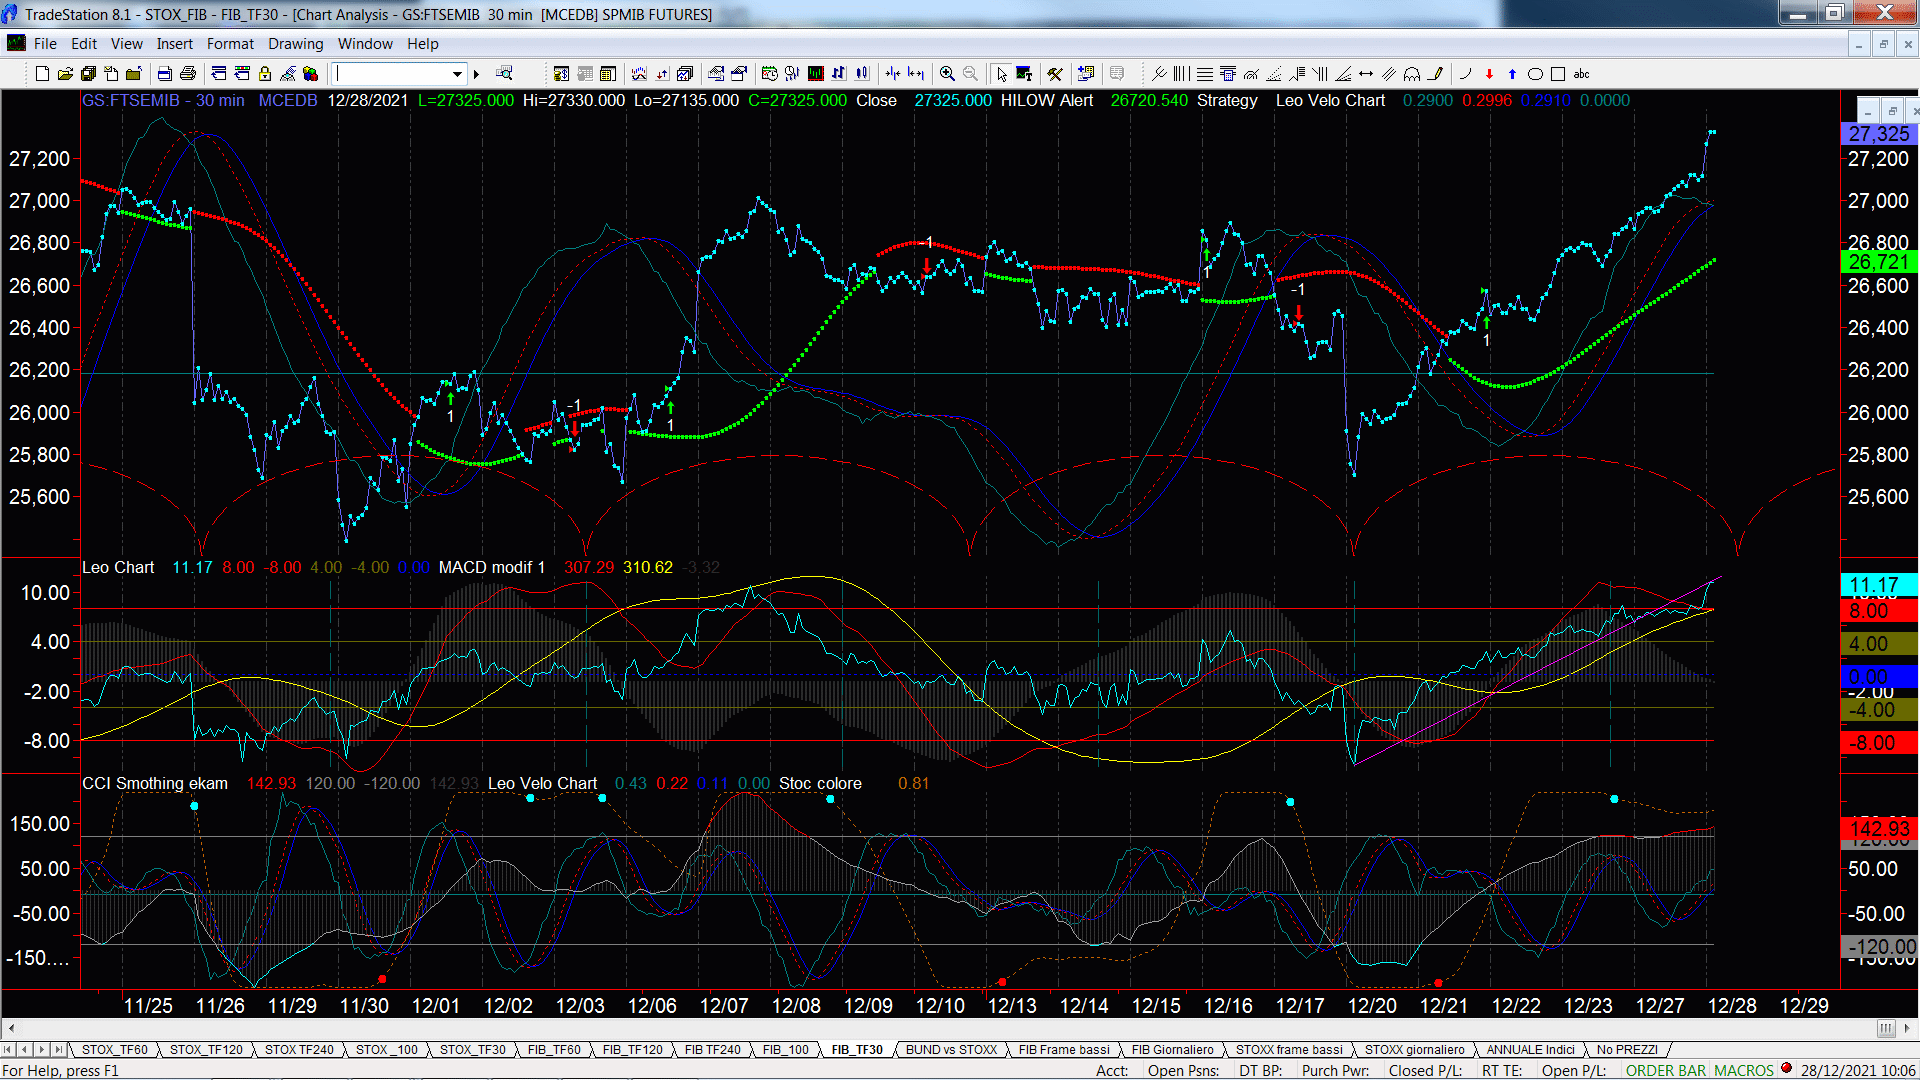Click the ORDER BAR status button

(1666, 1070)
